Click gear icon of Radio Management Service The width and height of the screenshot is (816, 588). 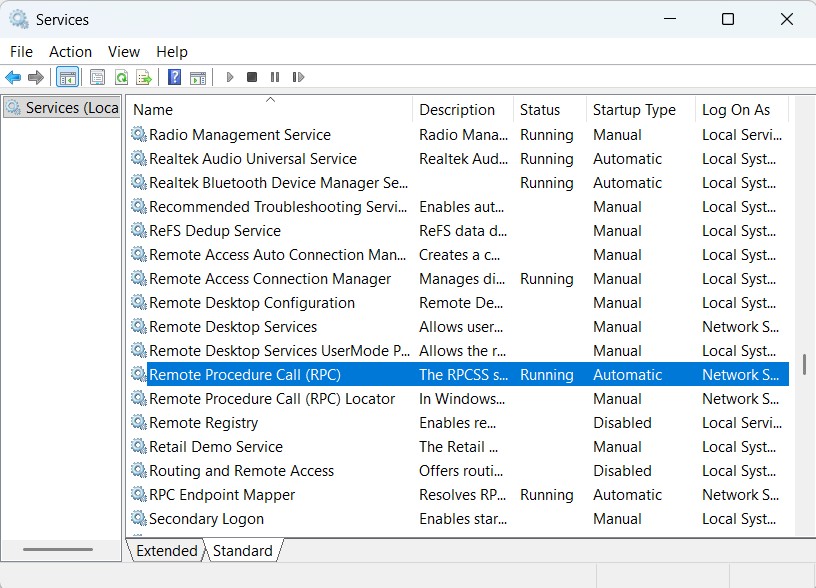point(138,134)
